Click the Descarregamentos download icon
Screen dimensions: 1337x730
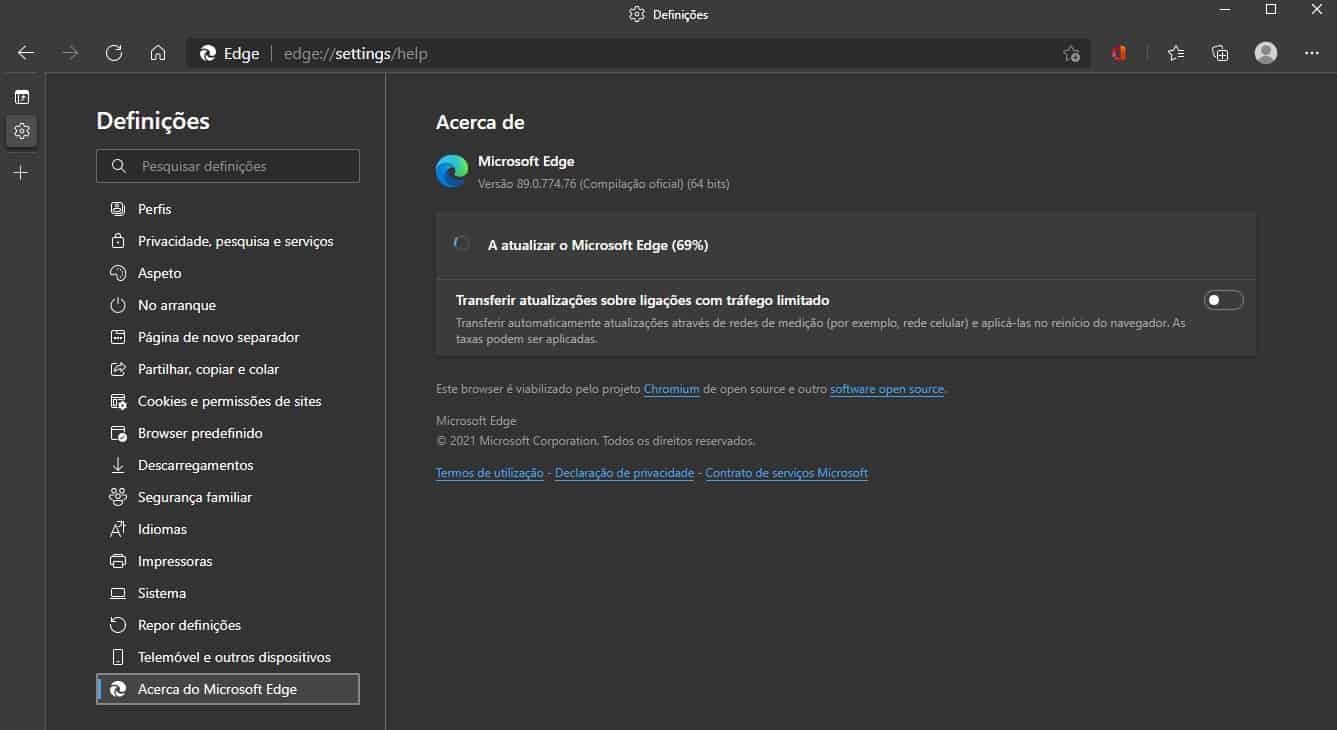(118, 465)
